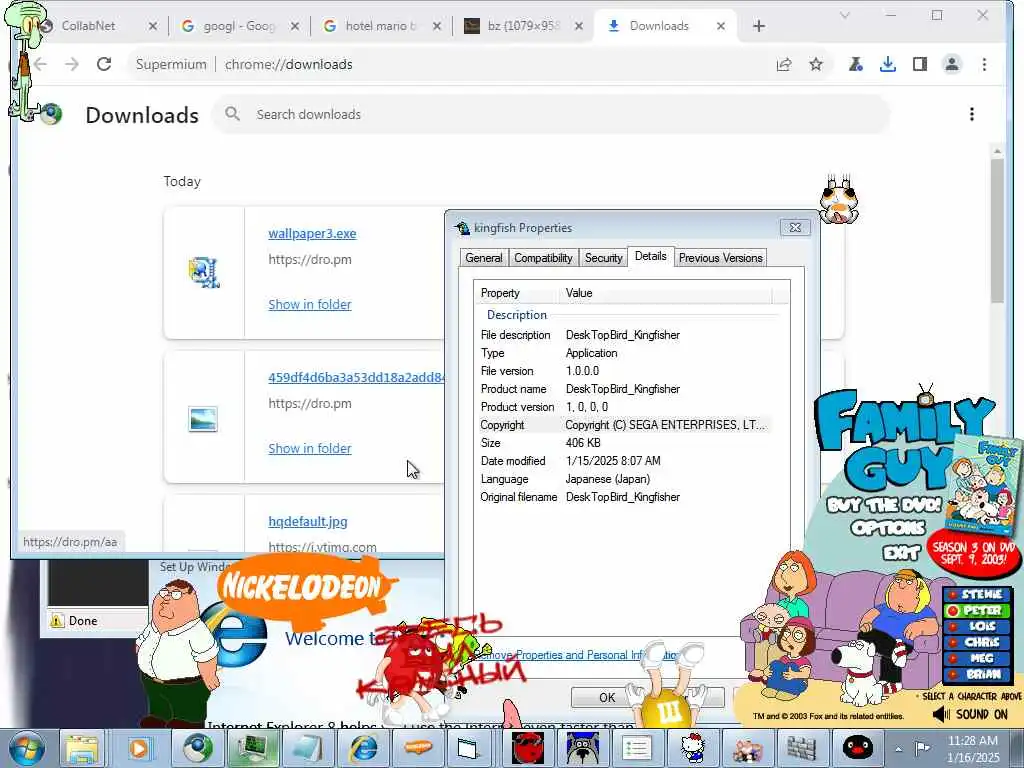The image size is (1024, 768).
Task: Show wallpaper3.exe in folder
Action: coord(310,304)
